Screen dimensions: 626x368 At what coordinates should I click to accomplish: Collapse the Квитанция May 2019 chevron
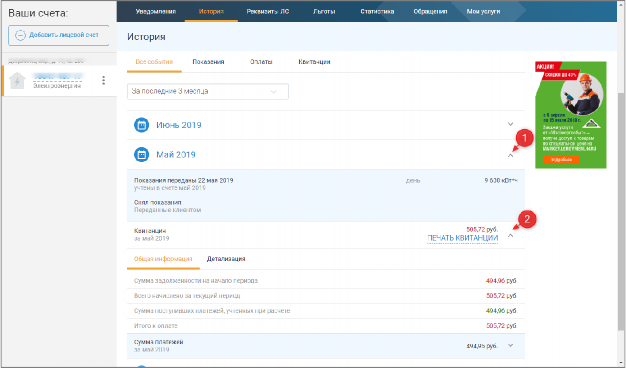(510, 235)
